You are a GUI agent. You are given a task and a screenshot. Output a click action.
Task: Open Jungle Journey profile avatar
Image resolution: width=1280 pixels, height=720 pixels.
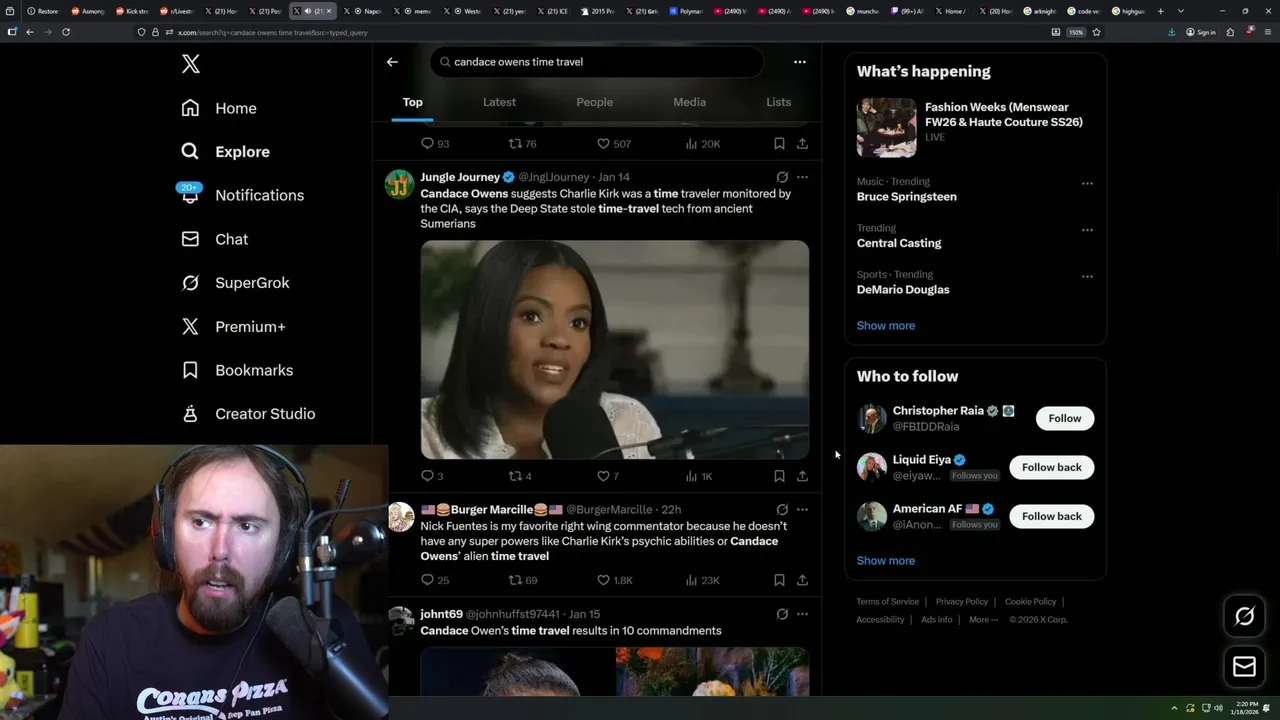click(x=399, y=184)
